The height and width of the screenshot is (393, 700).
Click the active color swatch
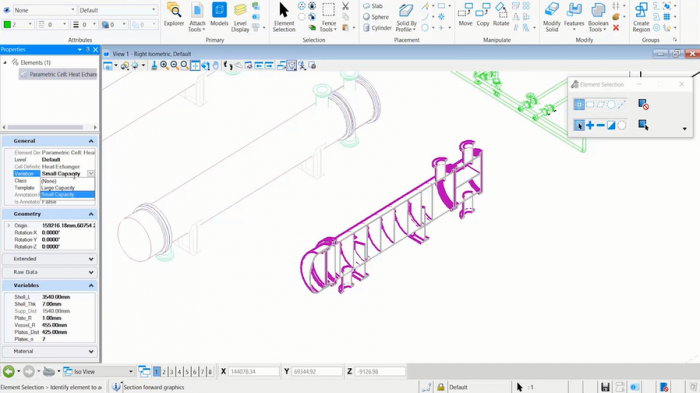pos(7,25)
